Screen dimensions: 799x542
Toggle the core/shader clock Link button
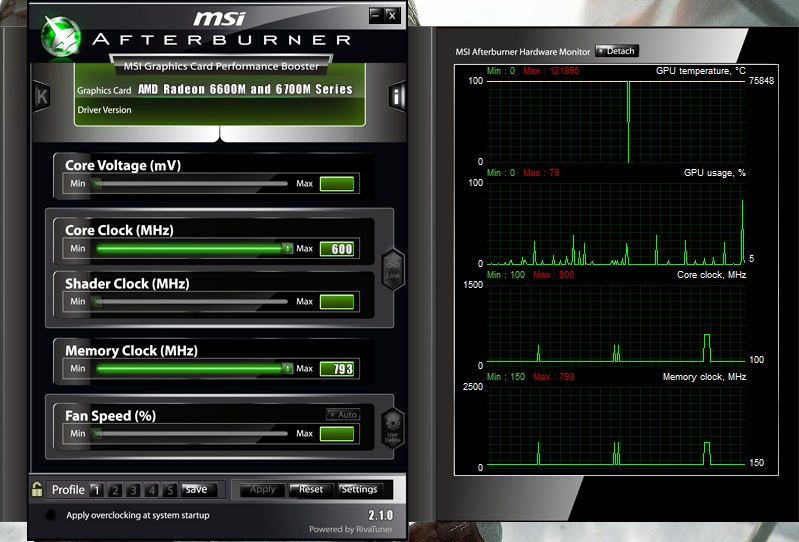pyautogui.click(x=393, y=269)
